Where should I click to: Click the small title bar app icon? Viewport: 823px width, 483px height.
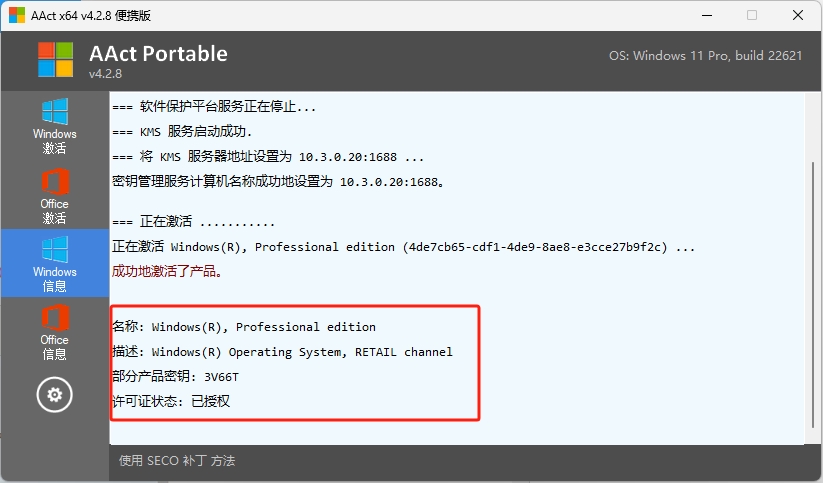17,15
